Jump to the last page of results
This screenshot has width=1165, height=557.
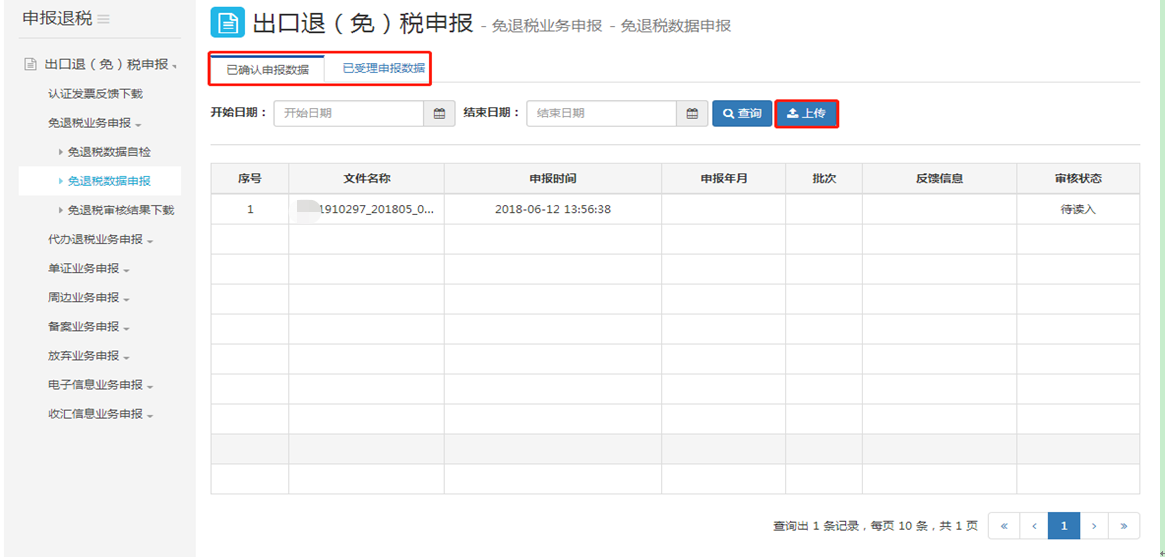1124,526
